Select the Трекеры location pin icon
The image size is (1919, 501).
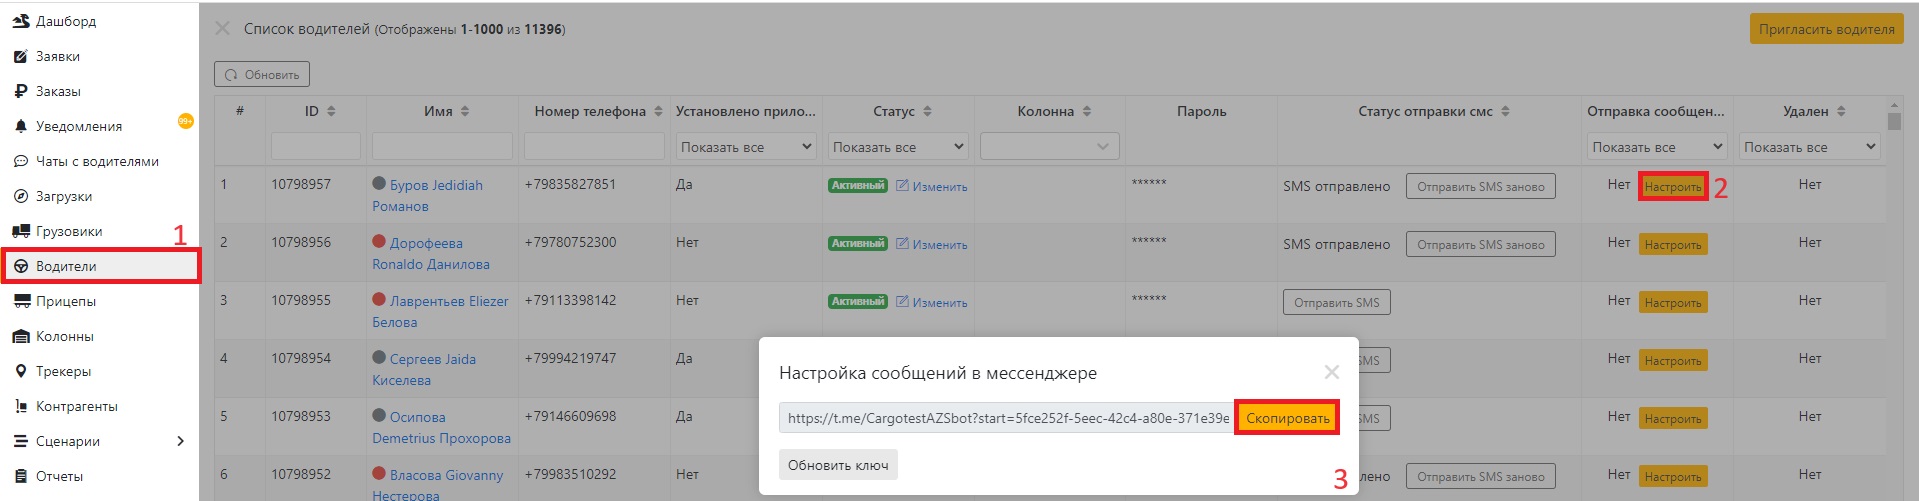20,371
